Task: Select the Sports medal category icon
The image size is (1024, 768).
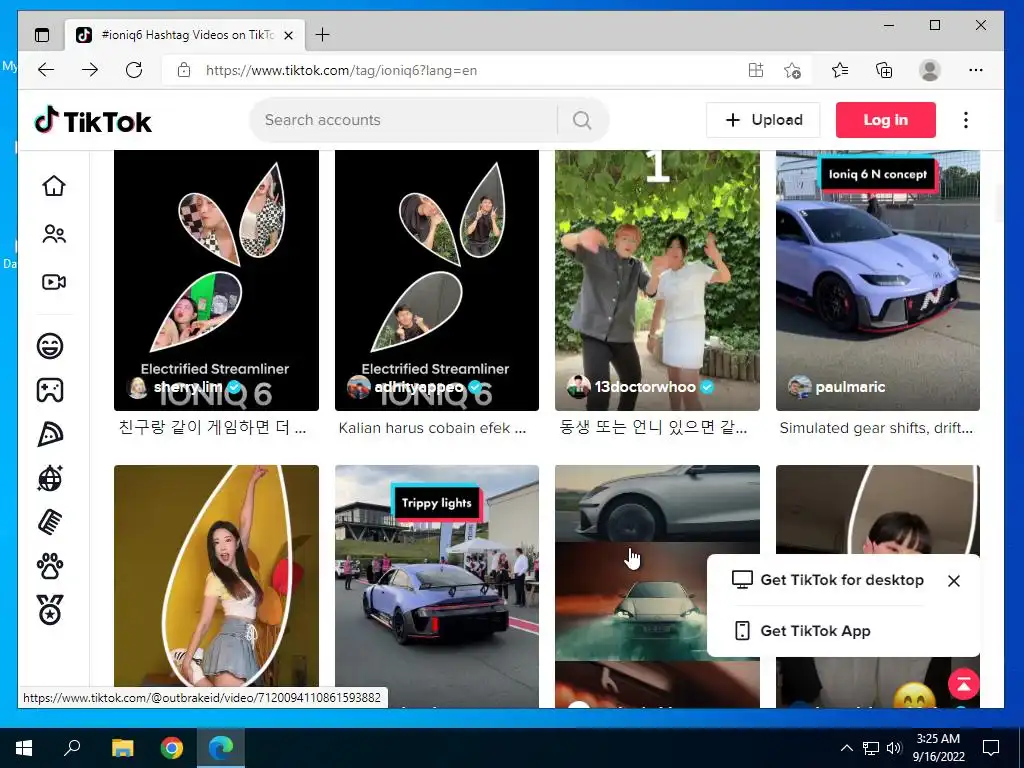Action: [50, 610]
